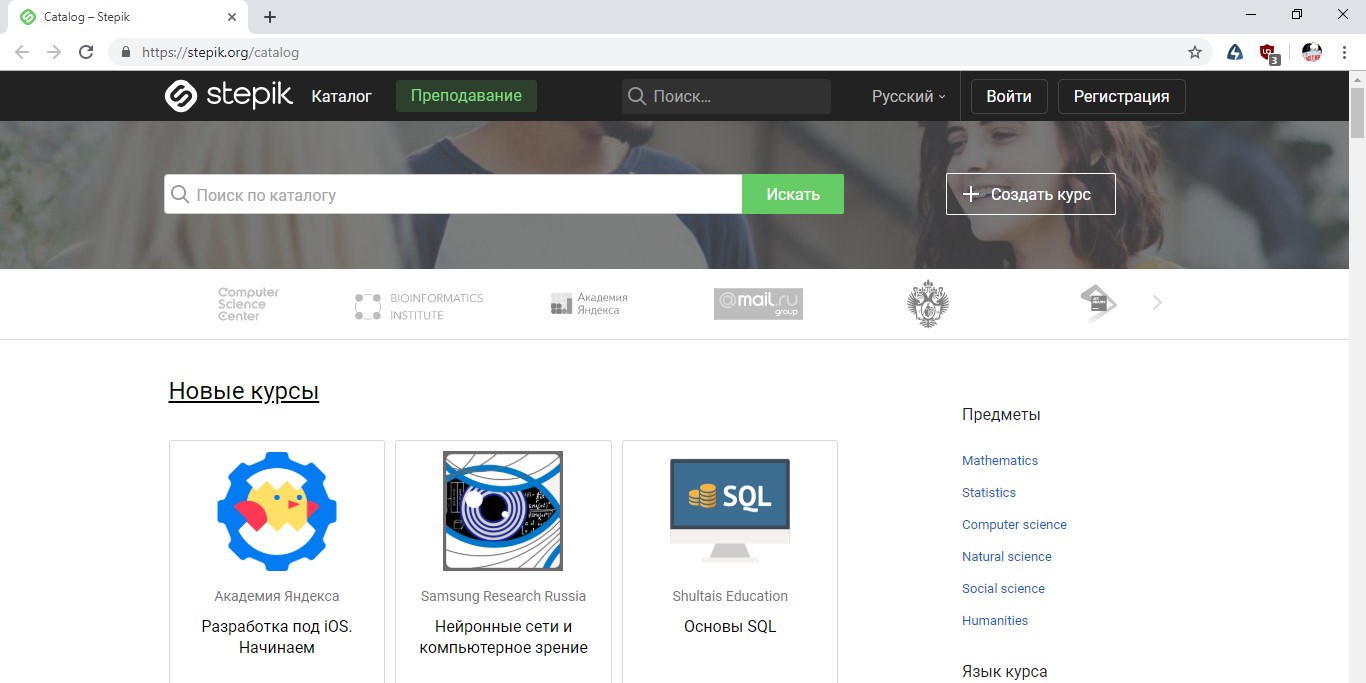Image resolution: width=1366 pixels, height=683 pixels.
Task: Open the Mail.ru Group partner logo
Action: (758, 304)
